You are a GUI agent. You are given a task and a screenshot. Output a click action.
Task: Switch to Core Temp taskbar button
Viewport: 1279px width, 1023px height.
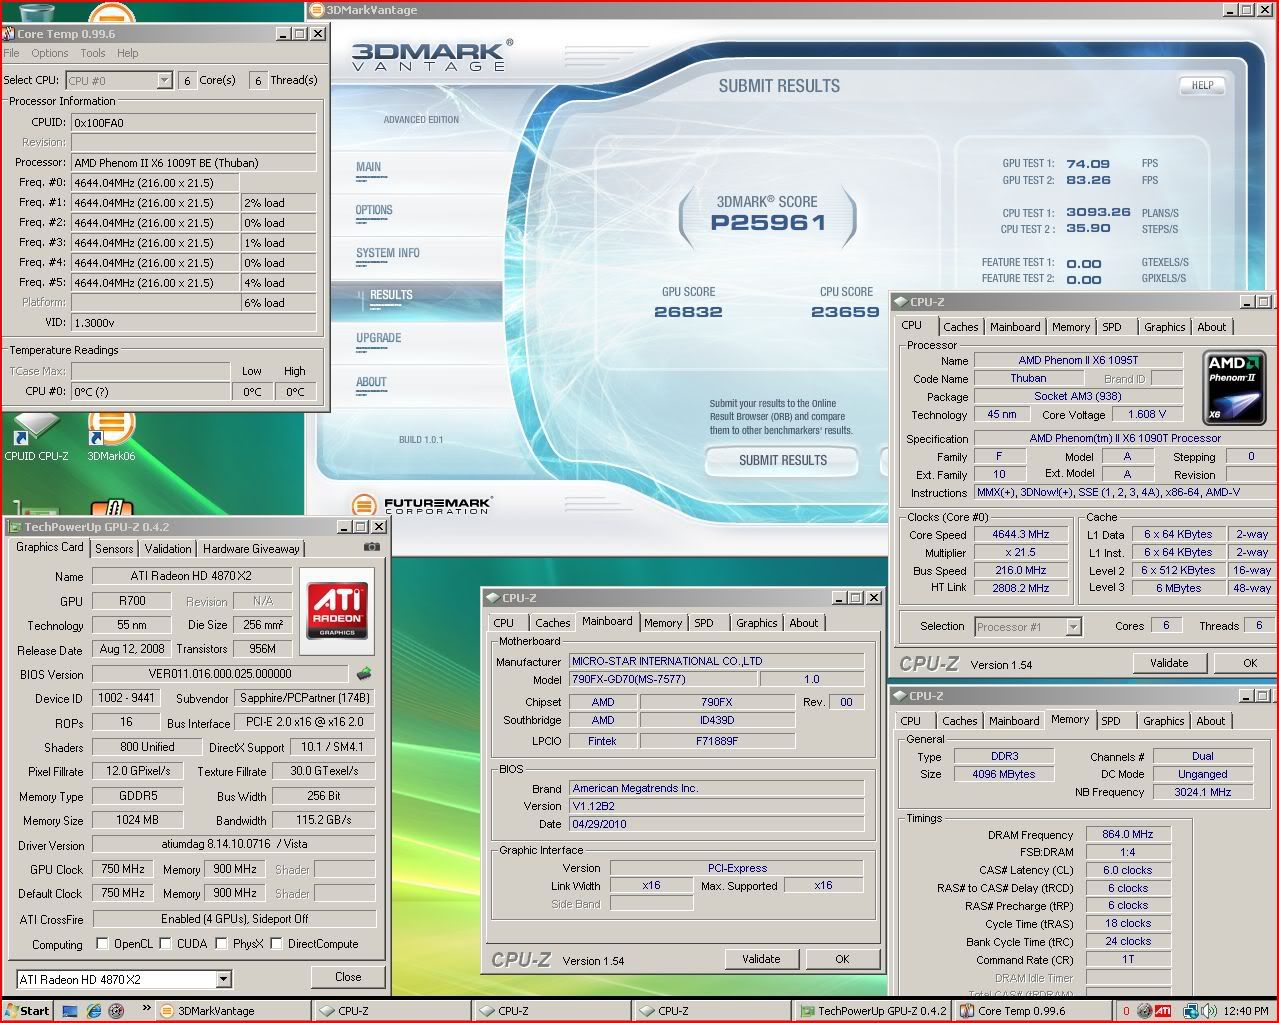(x=1031, y=1011)
